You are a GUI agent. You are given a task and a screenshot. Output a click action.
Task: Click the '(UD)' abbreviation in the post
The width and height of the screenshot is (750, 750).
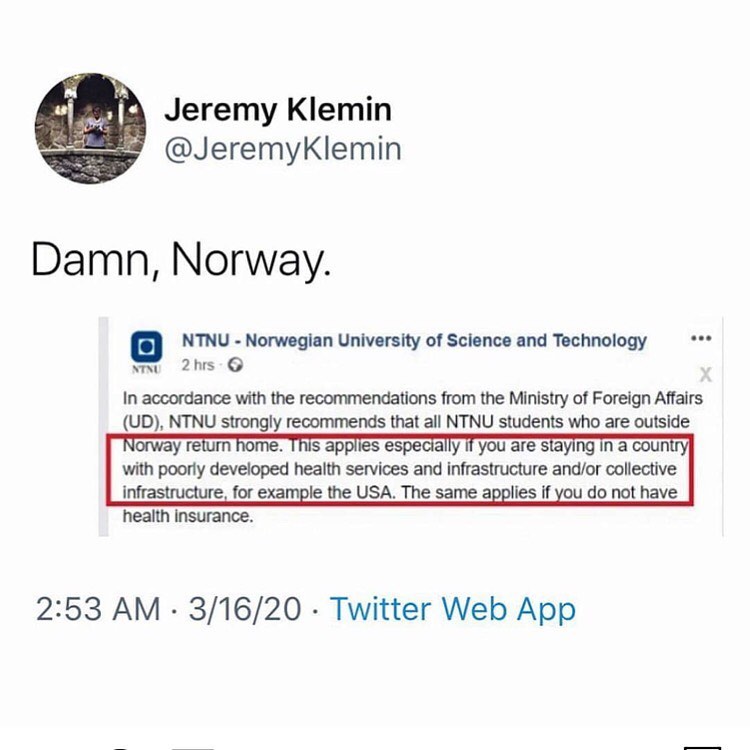141,421
